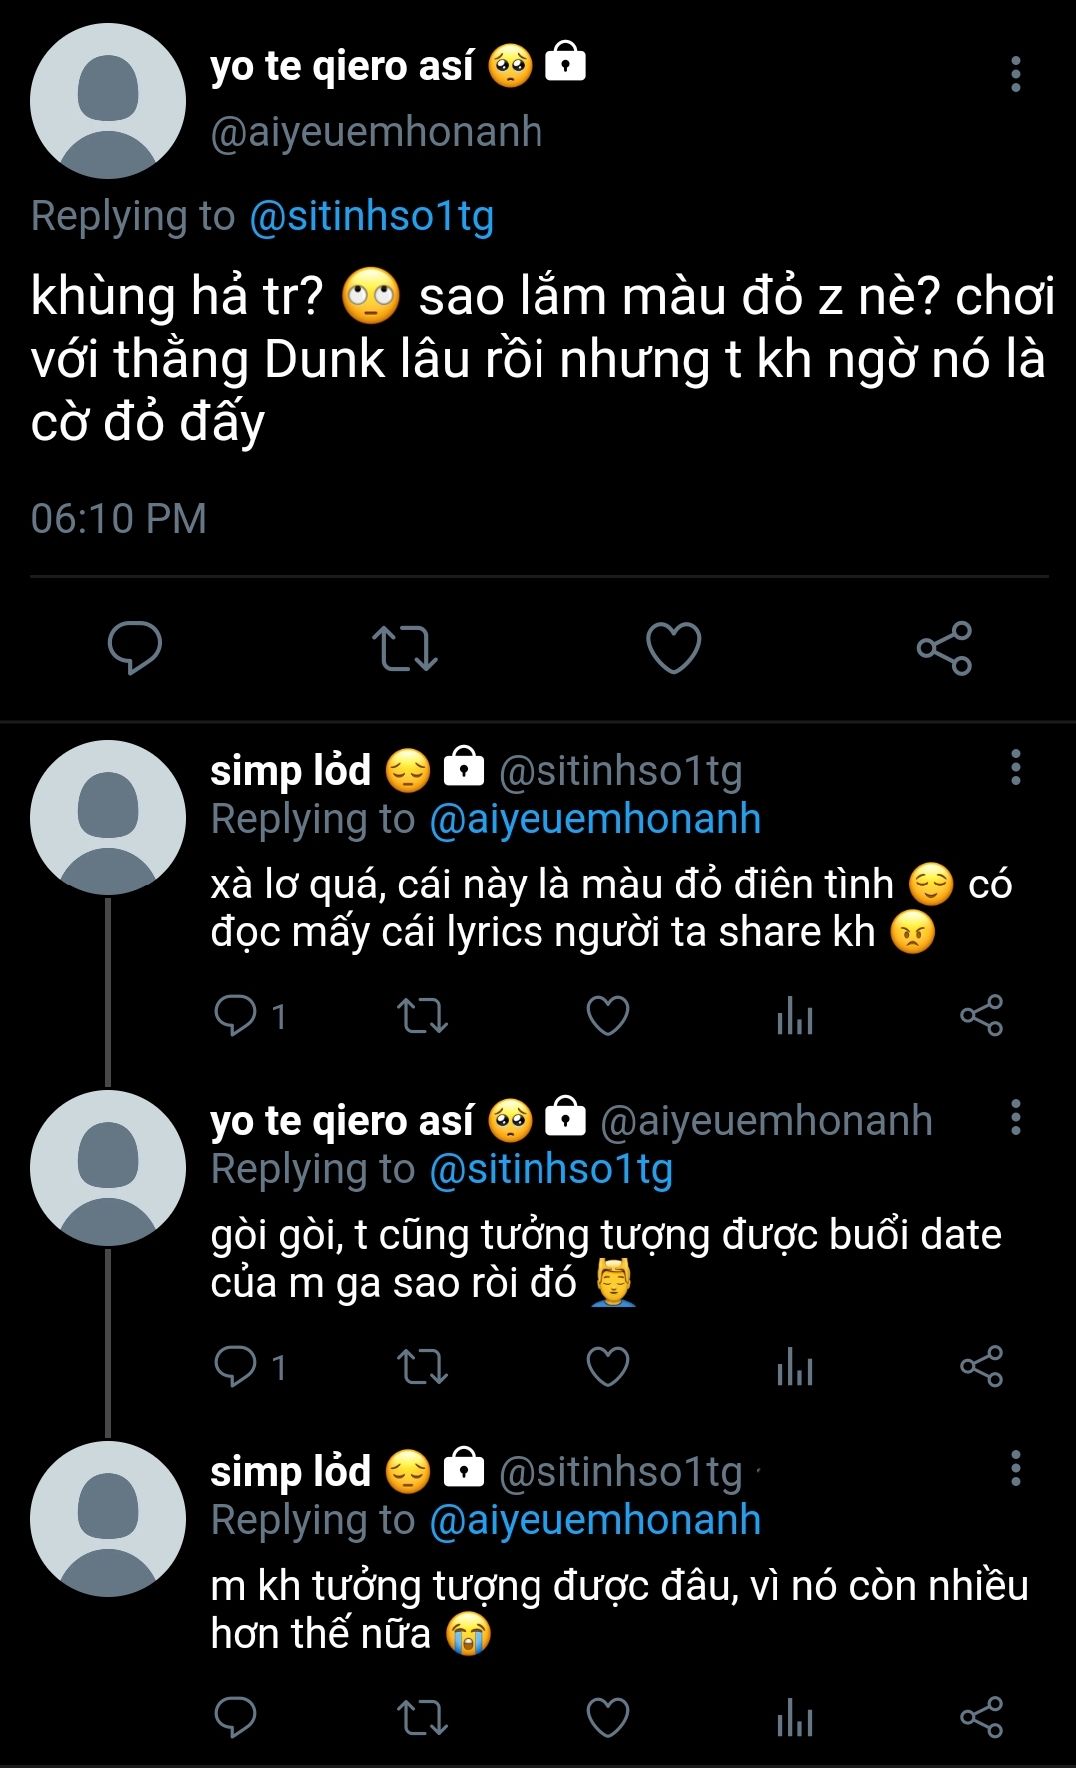1076x1768 pixels.
Task: Share the 'gòi gòi' reply tweet
Action: [x=981, y=1366]
